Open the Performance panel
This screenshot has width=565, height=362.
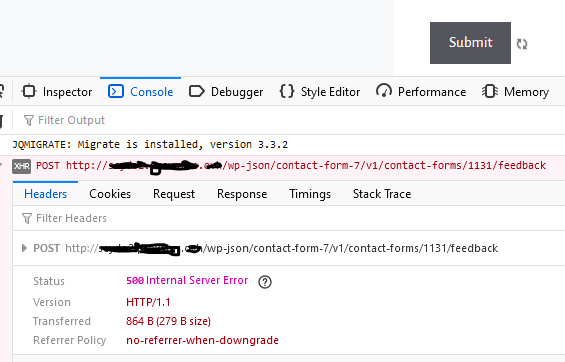421,92
